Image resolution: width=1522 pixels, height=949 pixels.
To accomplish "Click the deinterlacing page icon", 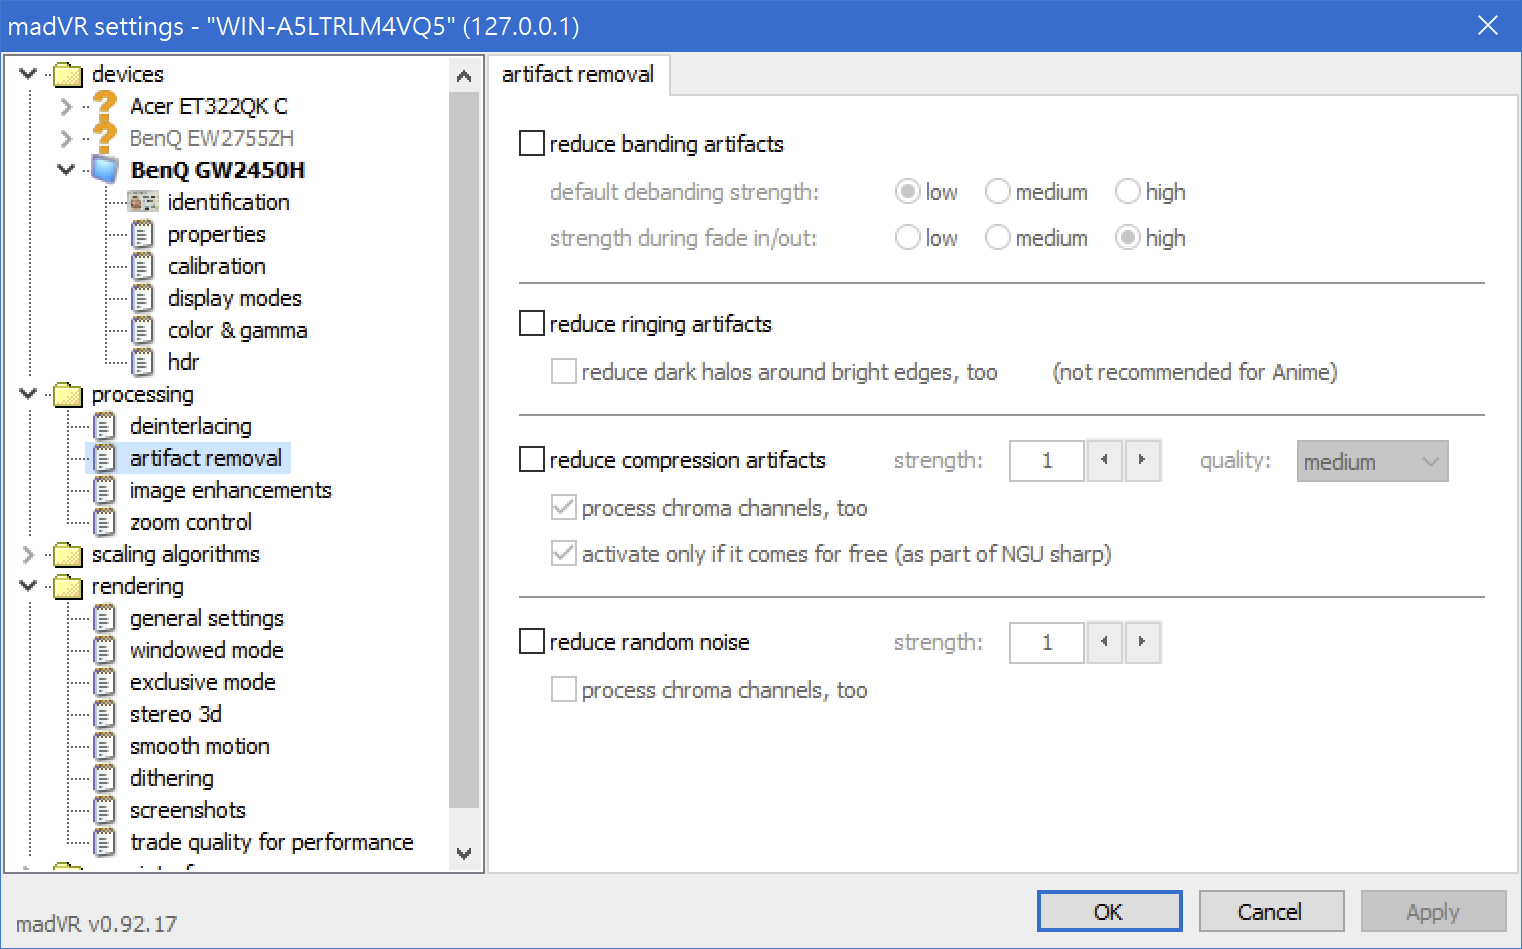I will click(105, 426).
